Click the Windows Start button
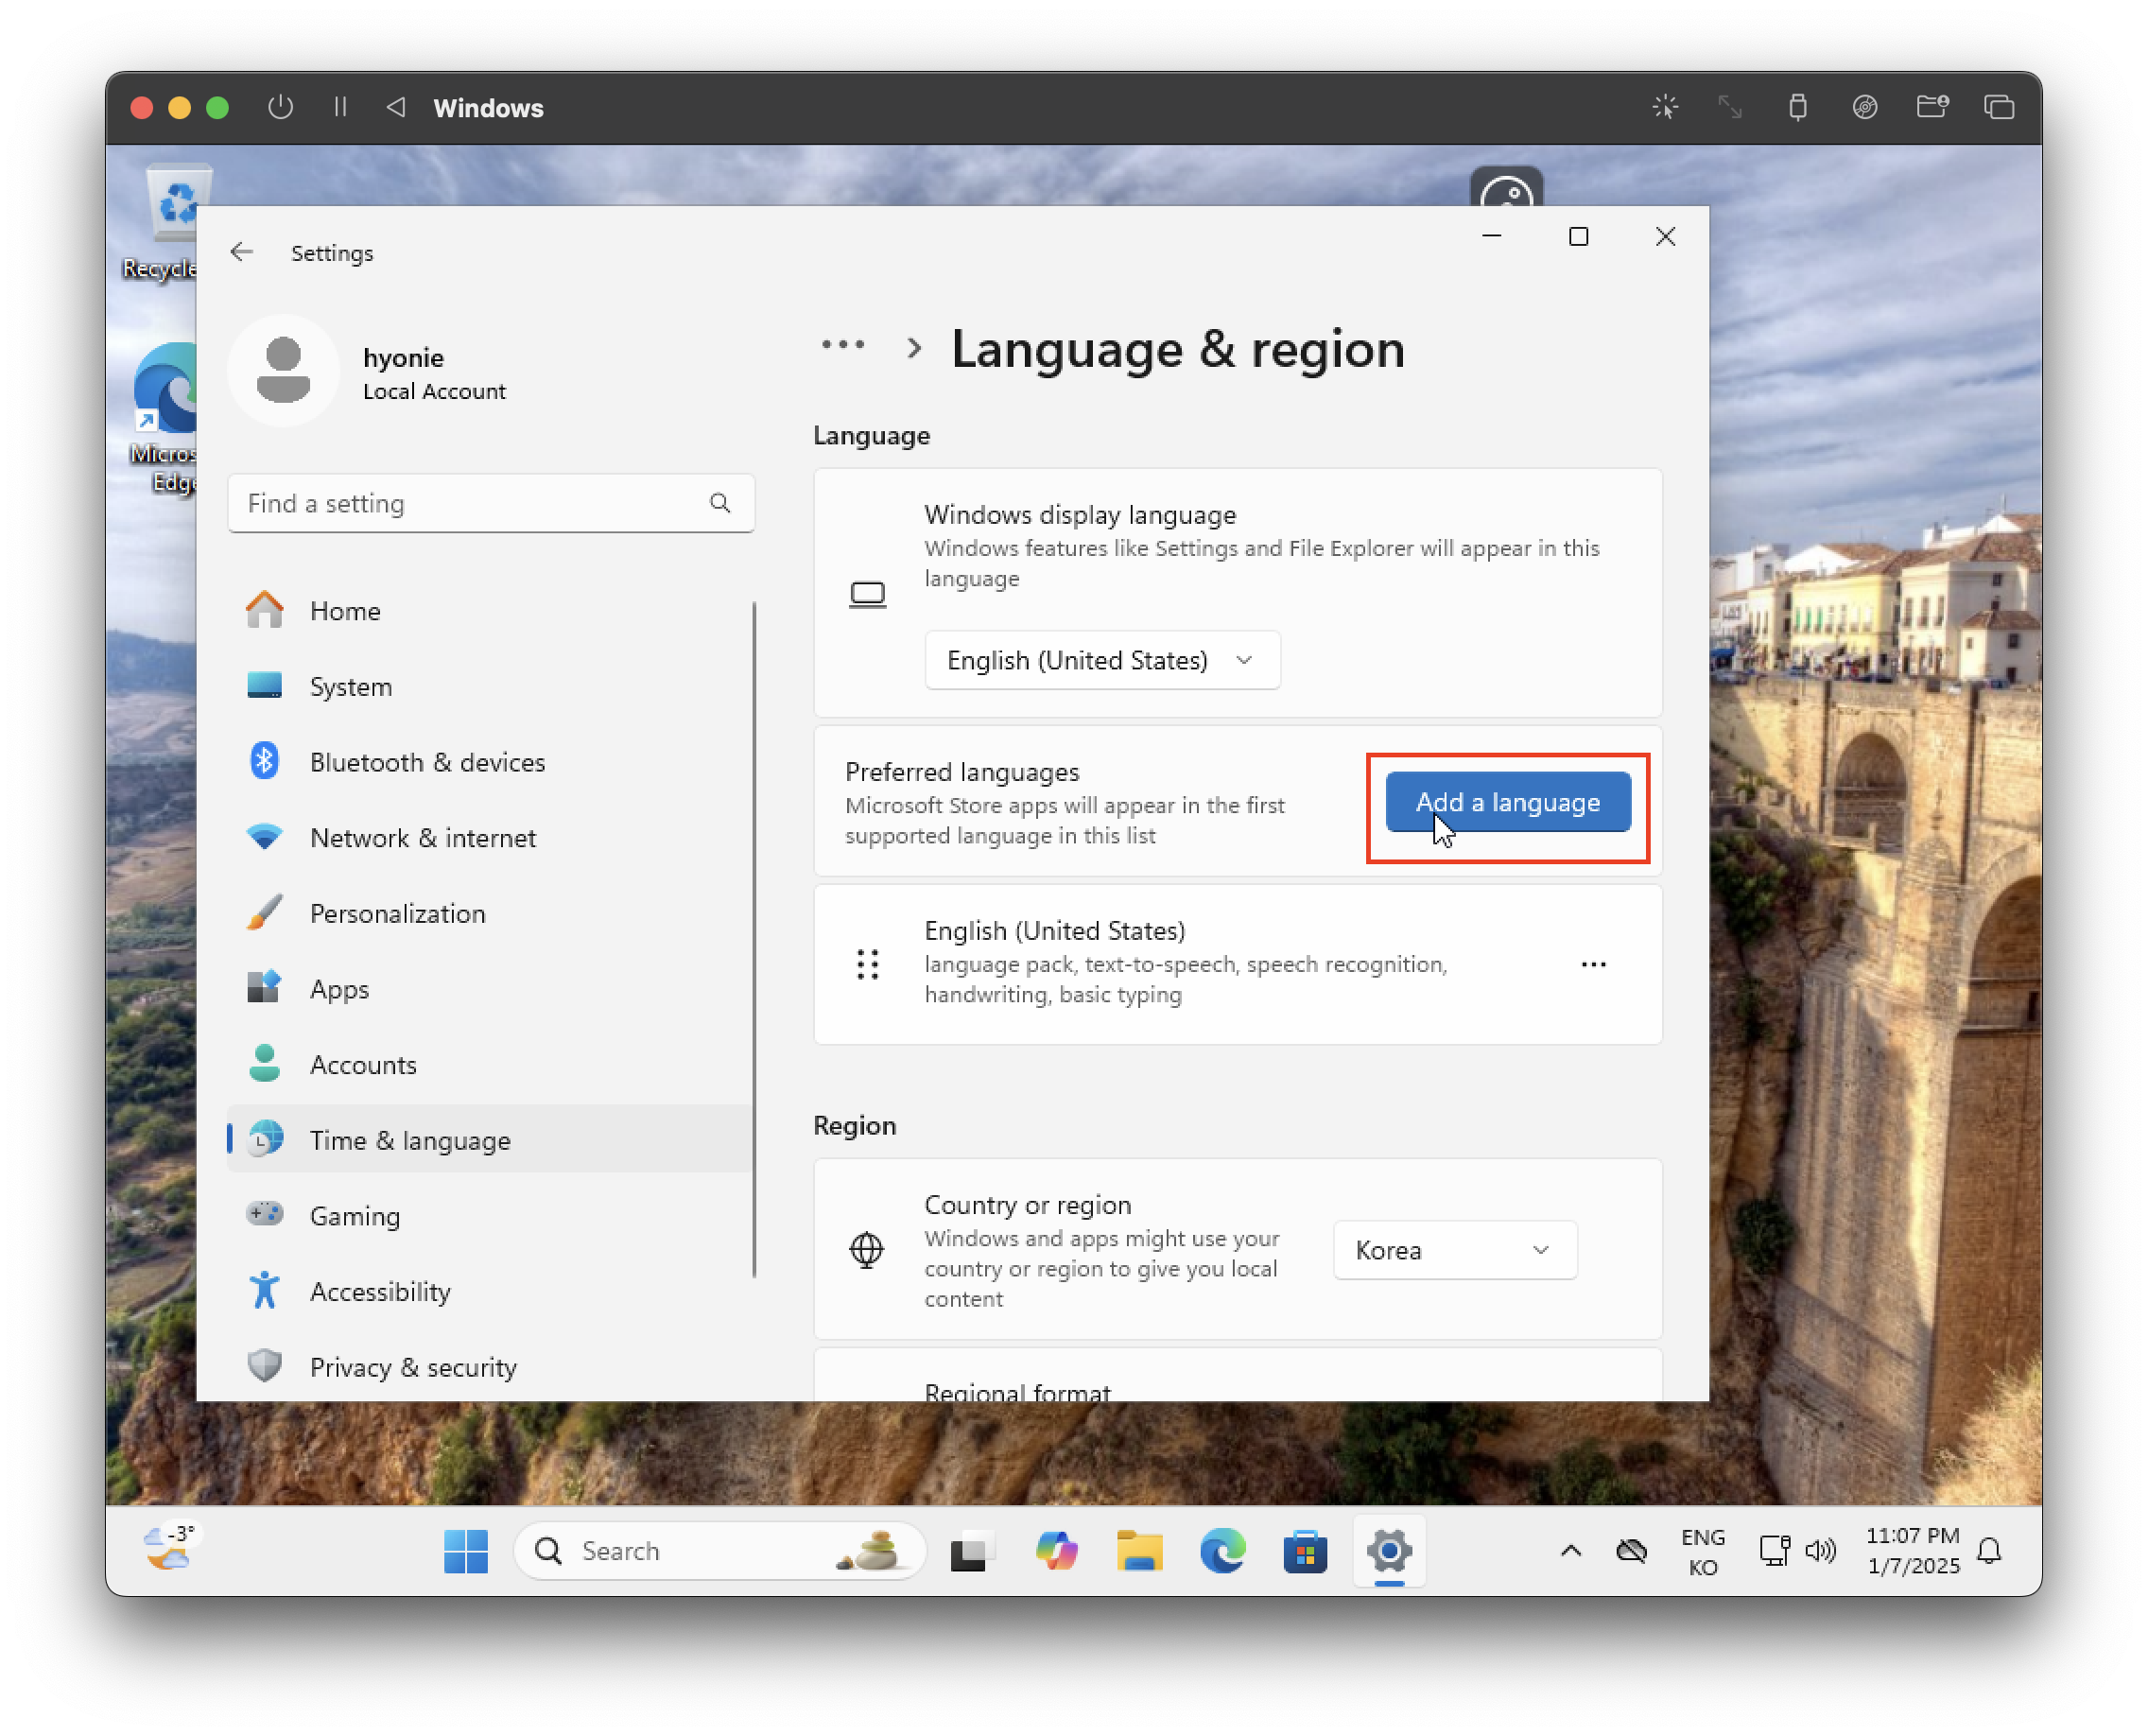Screen dimensions: 2148x1736 466,1551
